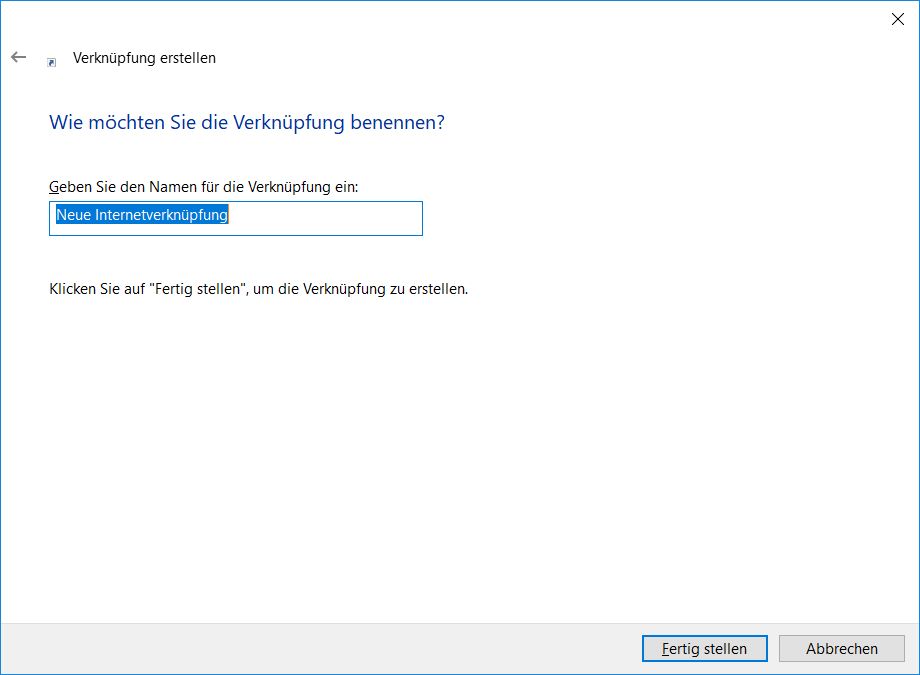Go back with the left arrow icon
The height and width of the screenshot is (675, 920).
click(x=19, y=57)
